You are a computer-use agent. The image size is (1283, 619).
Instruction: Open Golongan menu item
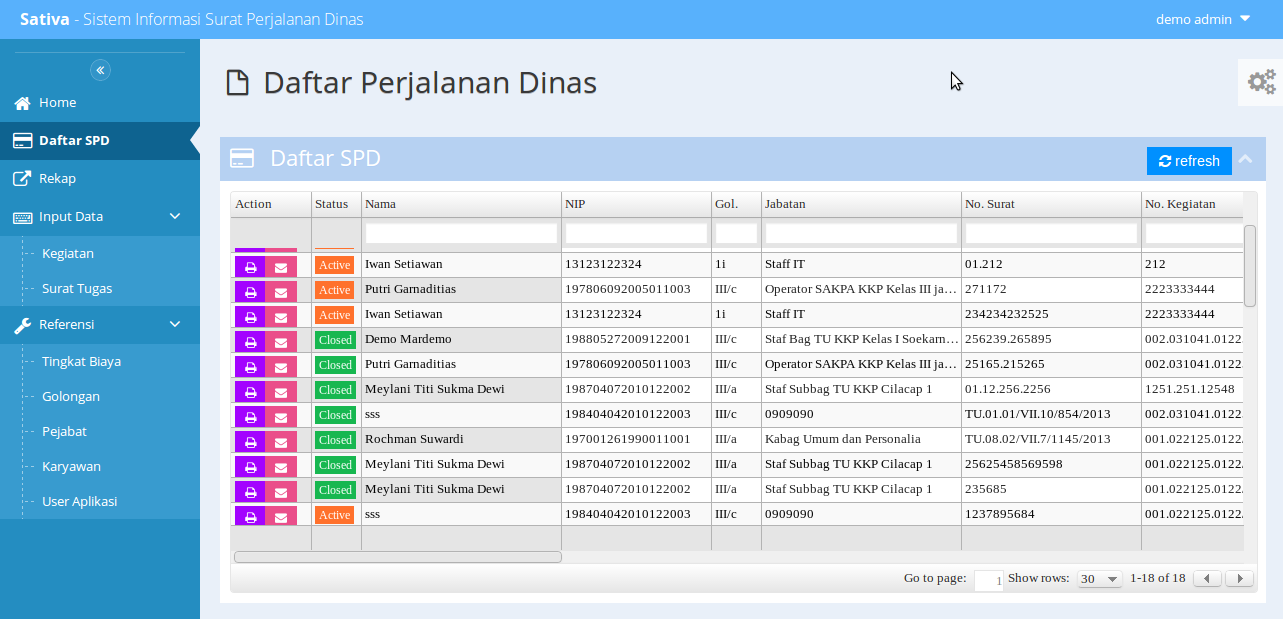click(x=71, y=397)
